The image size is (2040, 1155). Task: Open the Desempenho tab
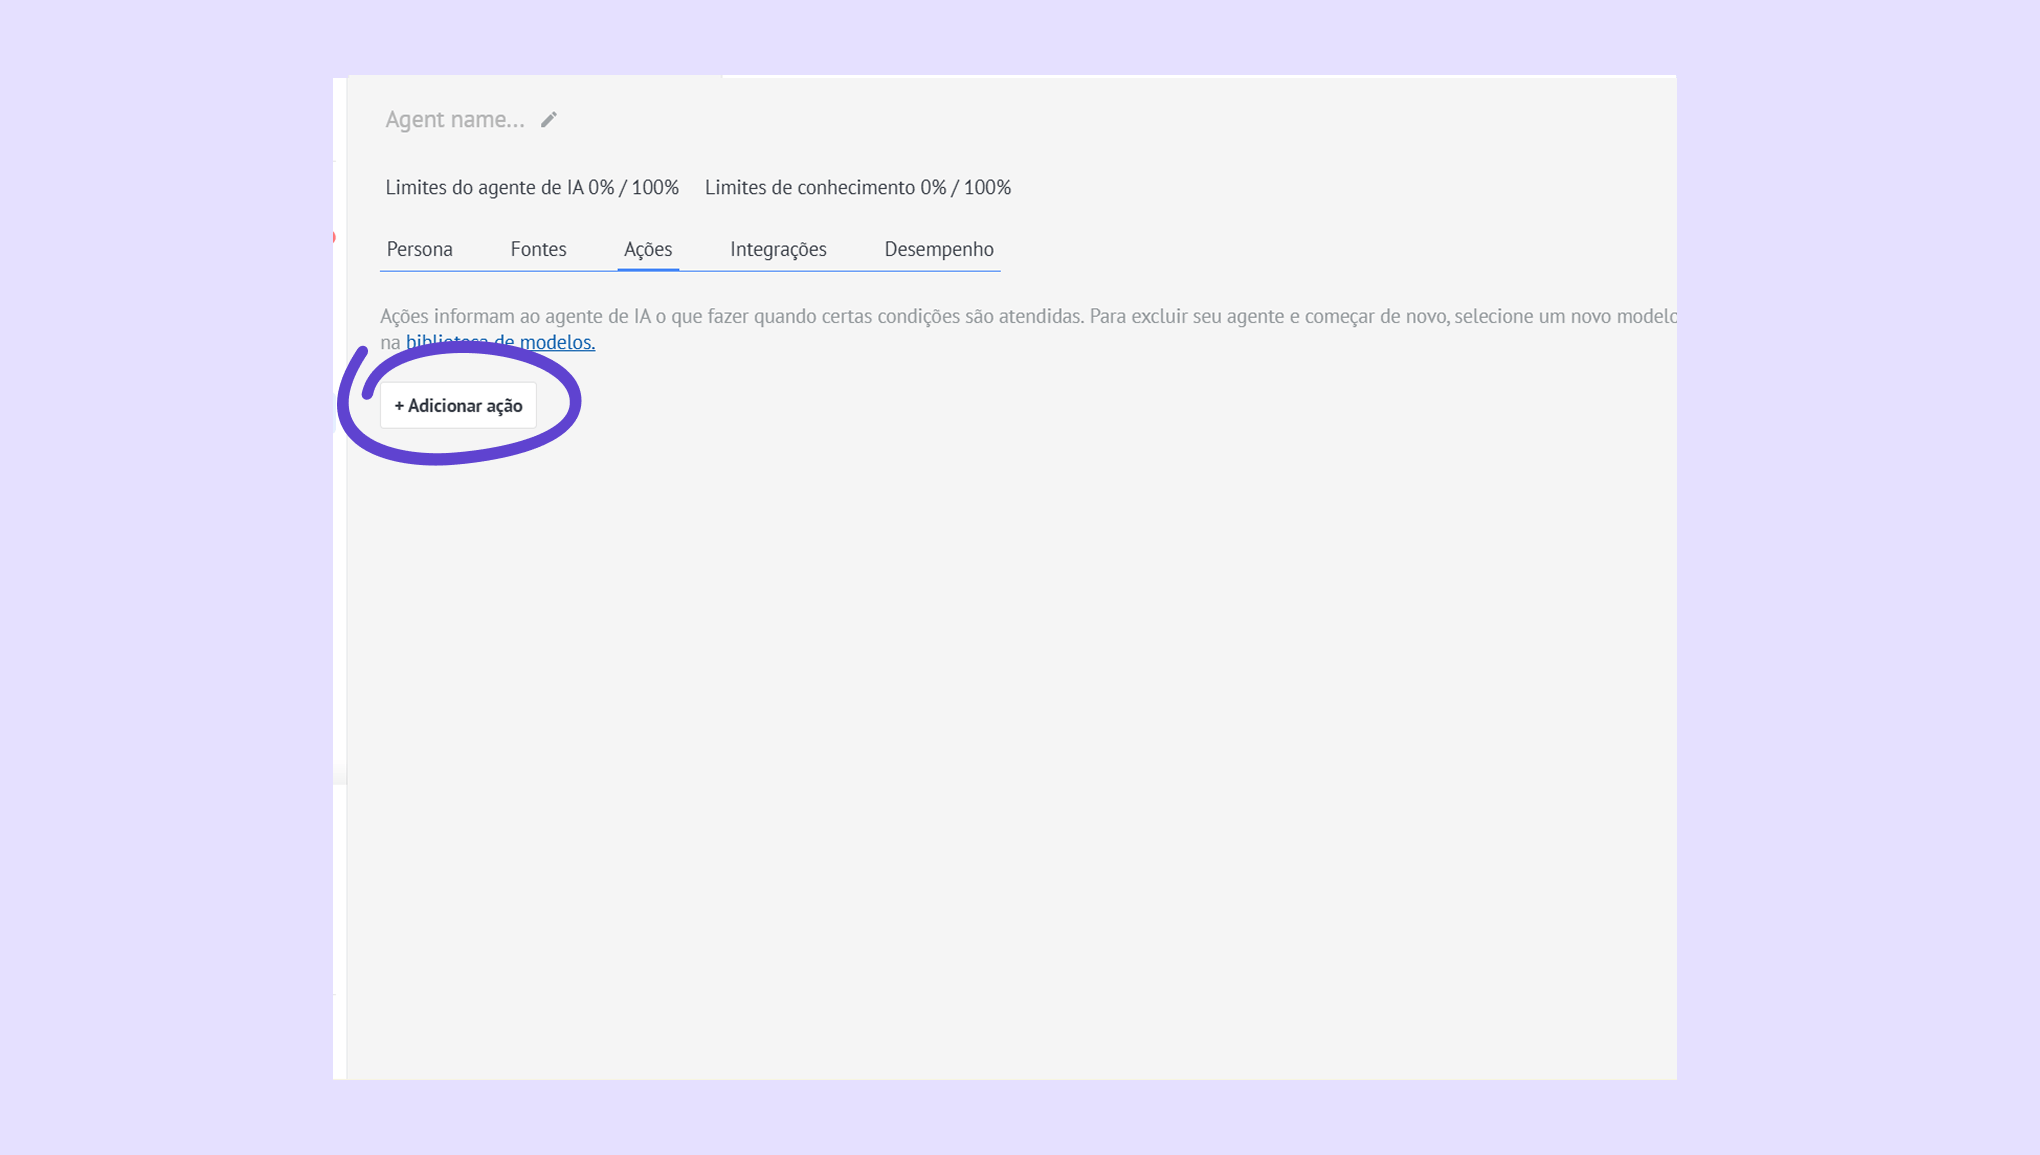point(938,249)
